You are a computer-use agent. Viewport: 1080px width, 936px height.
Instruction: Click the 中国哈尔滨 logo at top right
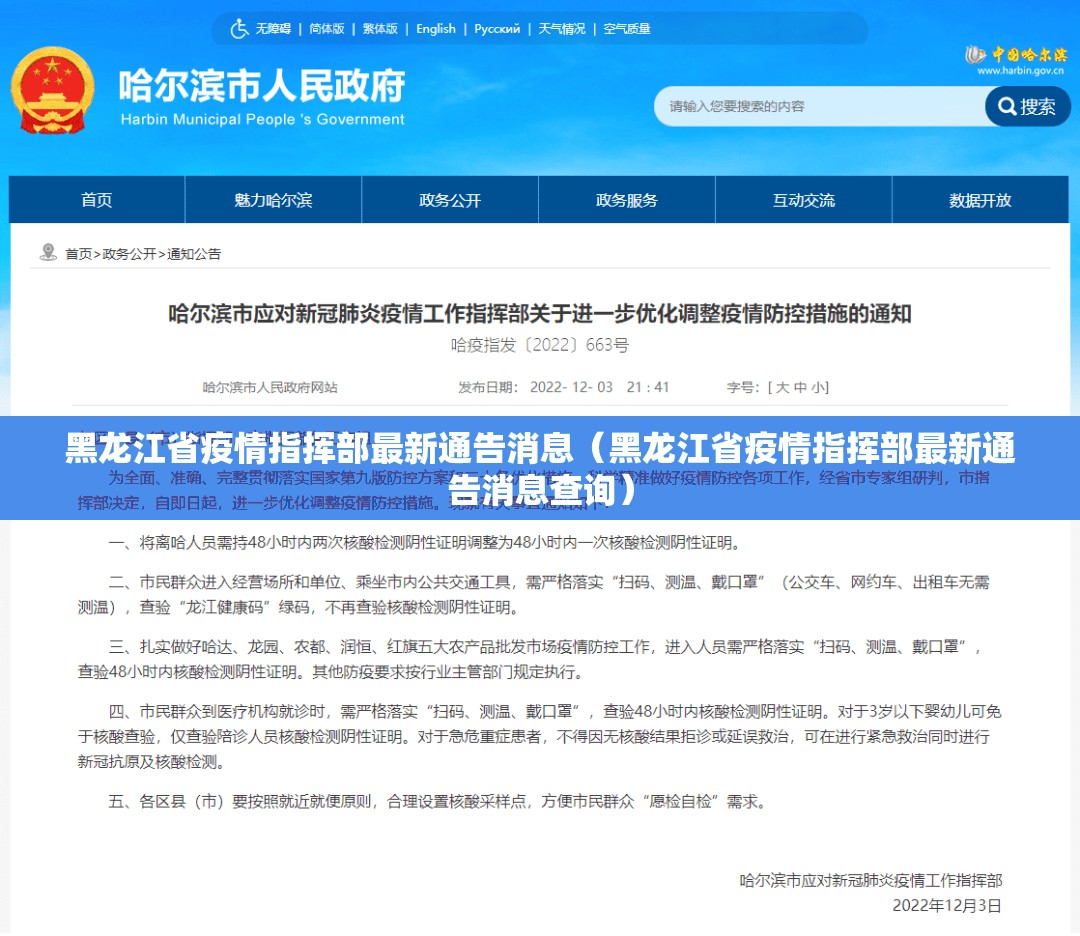click(x=1017, y=59)
